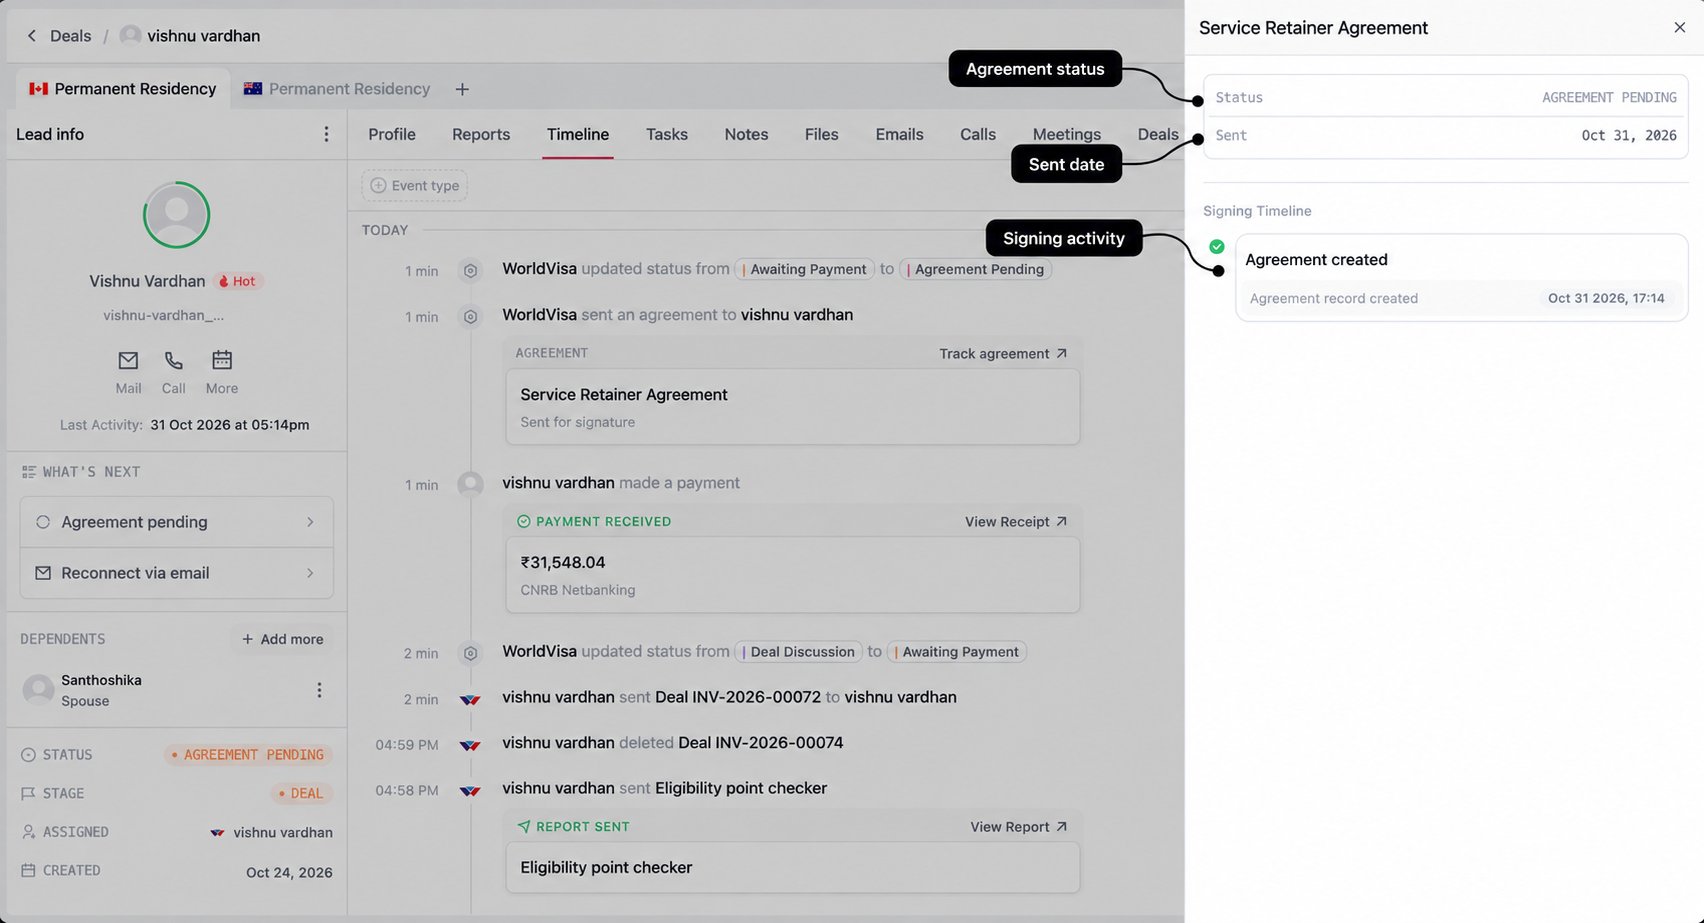Open the Profile tab
Viewport: 1704px width, 923px height.
pyautogui.click(x=392, y=134)
